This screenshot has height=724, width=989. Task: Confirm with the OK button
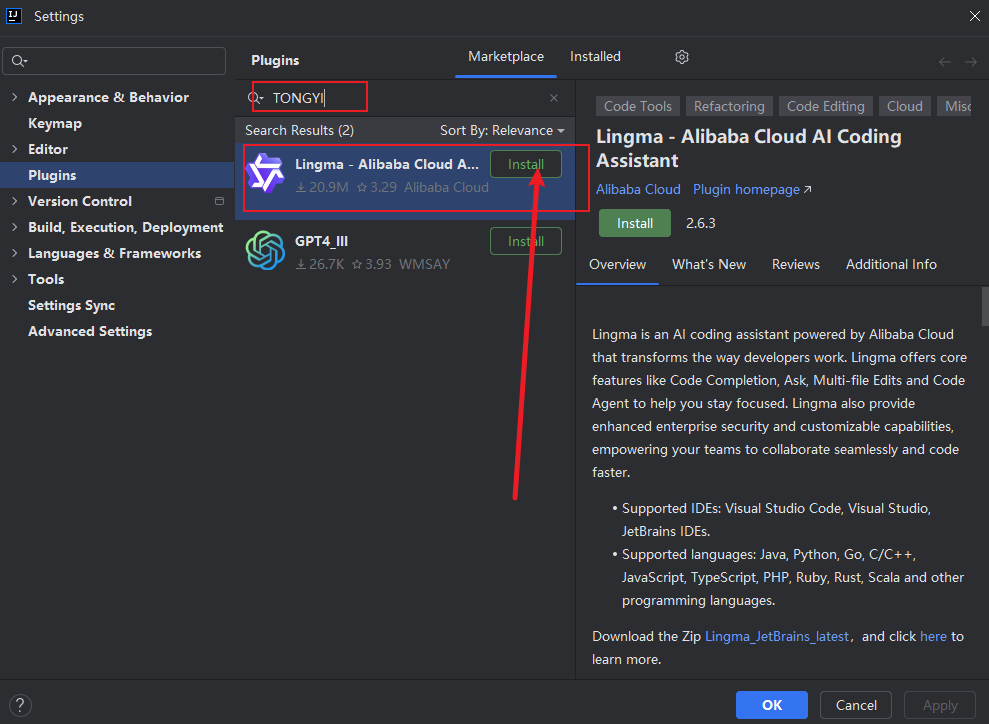[x=772, y=705]
